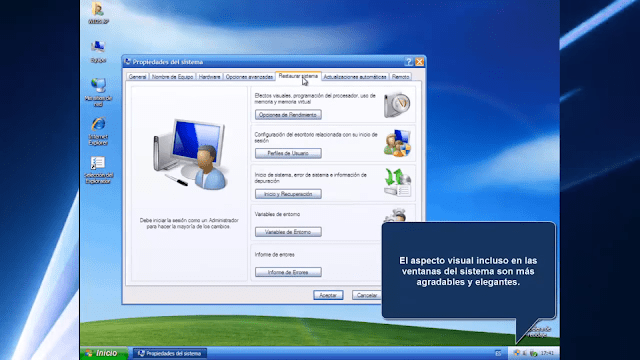Click the Variables de Entorno button

(288, 232)
